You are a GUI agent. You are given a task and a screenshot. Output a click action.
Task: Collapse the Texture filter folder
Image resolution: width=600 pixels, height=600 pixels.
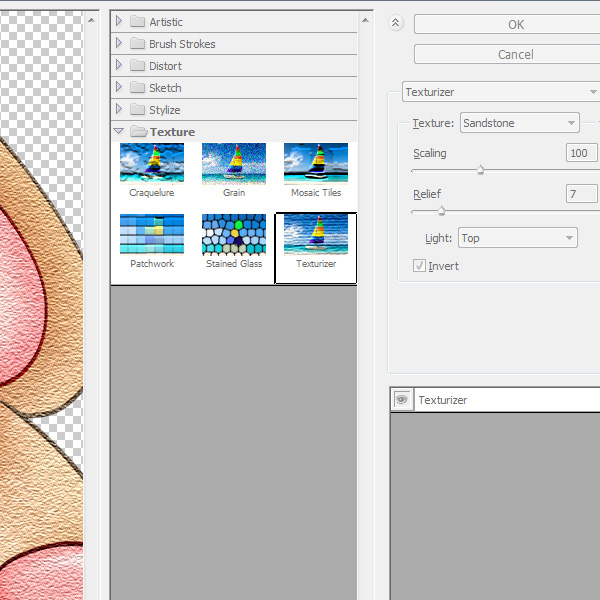119,131
